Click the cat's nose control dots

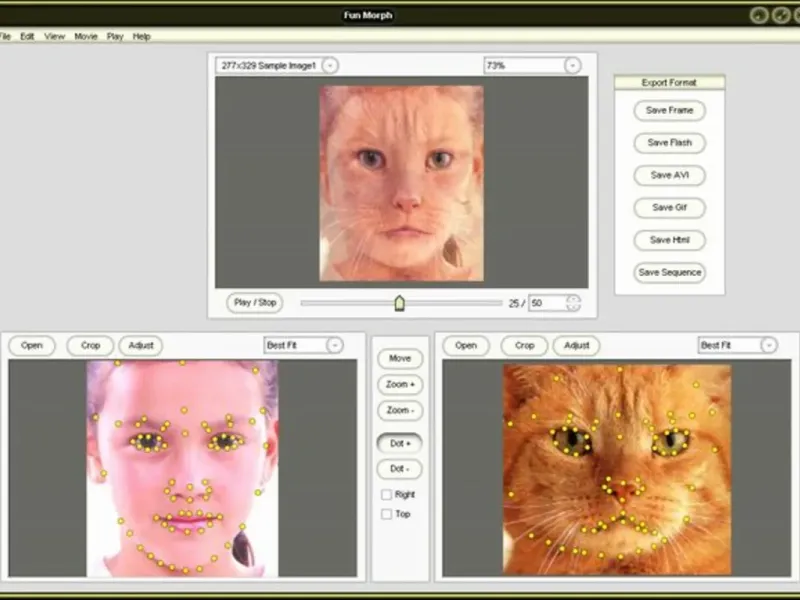tap(622, 488)
